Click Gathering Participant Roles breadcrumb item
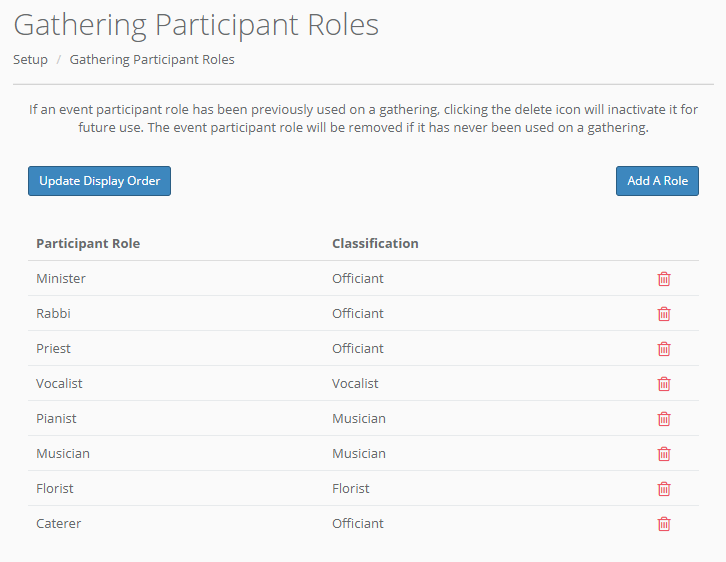 tap(152, 60)
